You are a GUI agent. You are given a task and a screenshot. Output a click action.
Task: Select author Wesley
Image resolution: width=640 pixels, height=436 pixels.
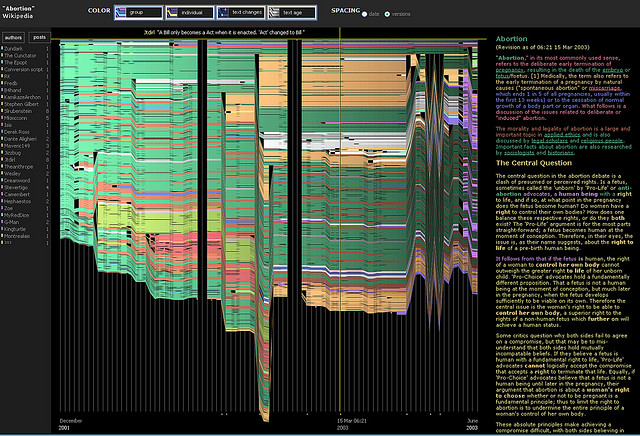tap(12, 174)
